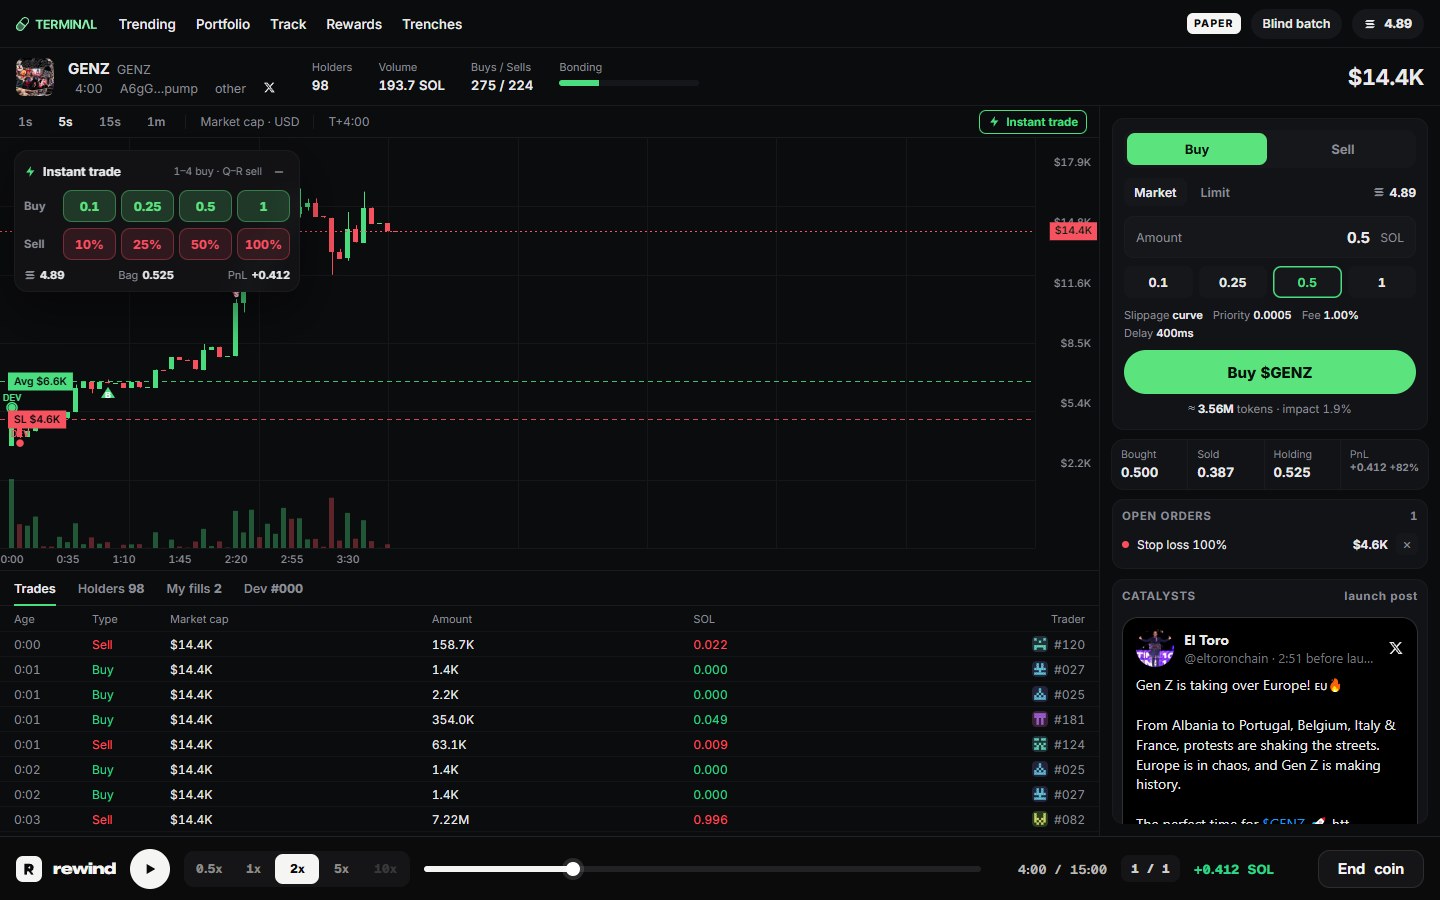Click the Amount input field
This screenshot has width=1440, height=900.
pyautogui.click(x=1270, y=238)
